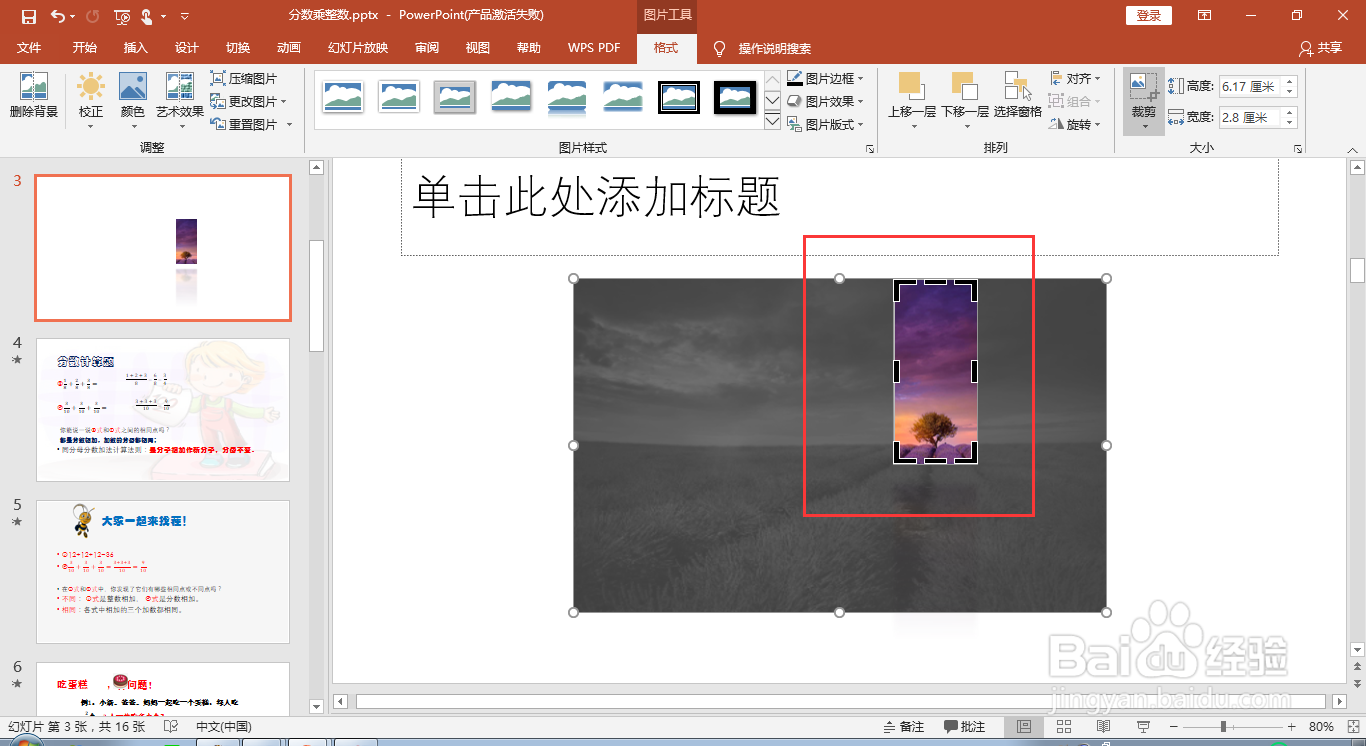This screenshot has height=746, width=1366.
Task: Select the black double-frame picture style
Action: (x=679, y=97)
